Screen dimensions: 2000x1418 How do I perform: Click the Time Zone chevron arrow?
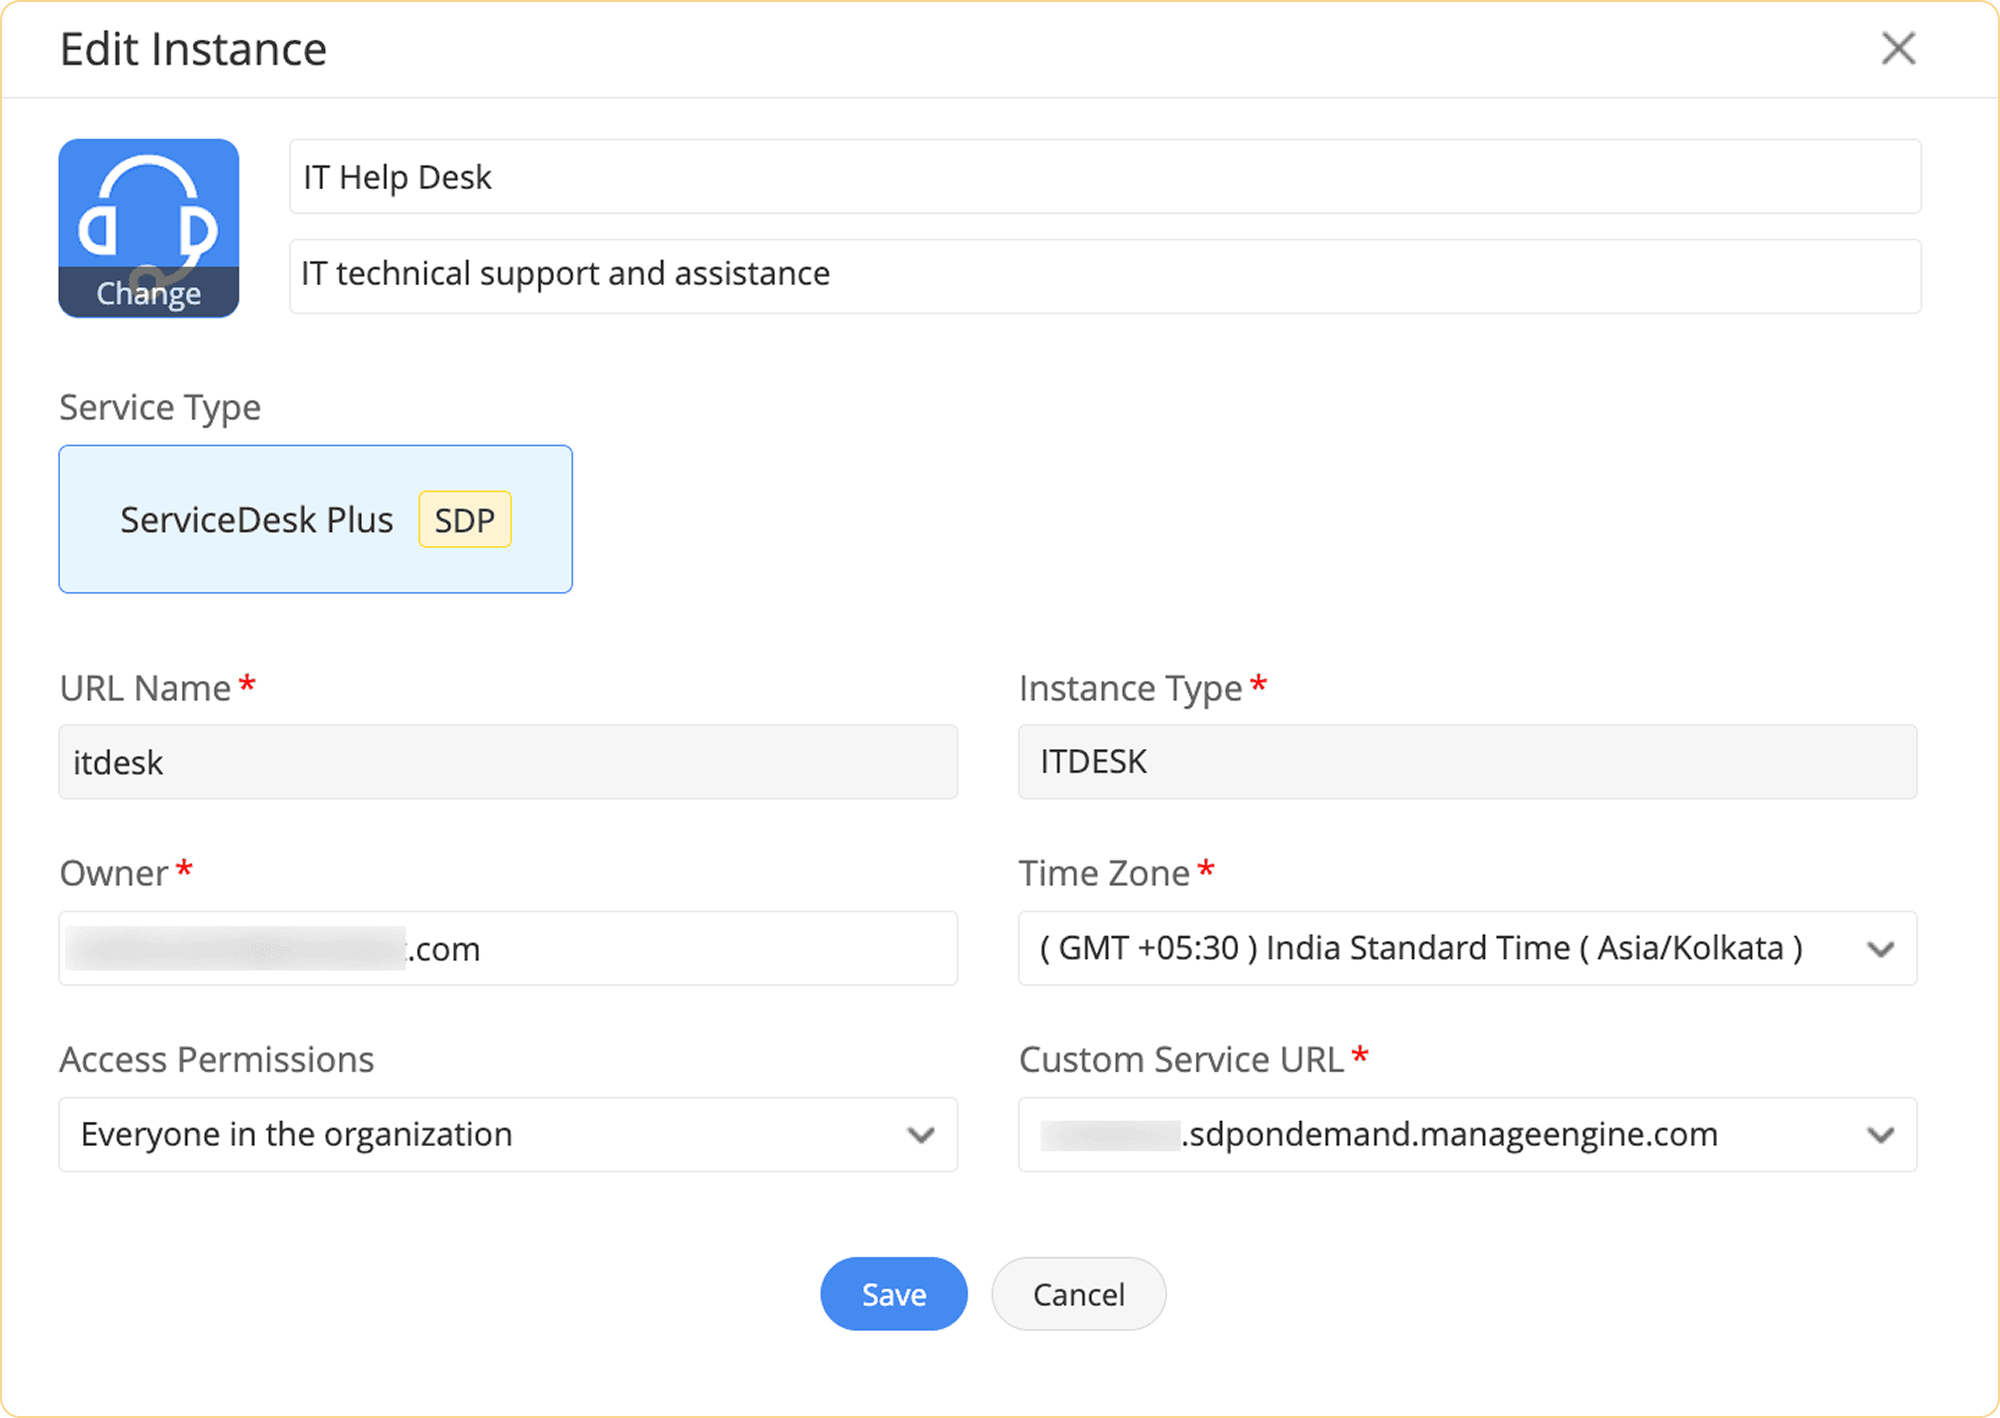(1880, 949)
